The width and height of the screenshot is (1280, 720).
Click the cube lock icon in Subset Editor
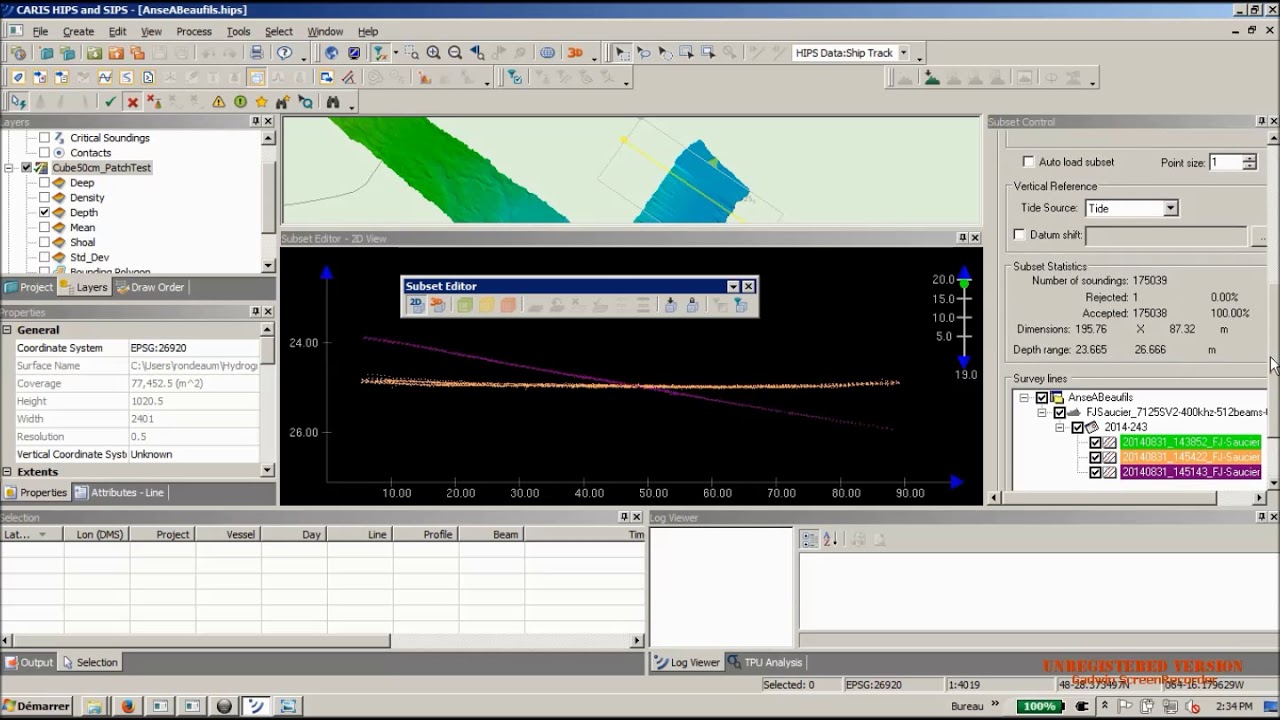tap(692, 305)
